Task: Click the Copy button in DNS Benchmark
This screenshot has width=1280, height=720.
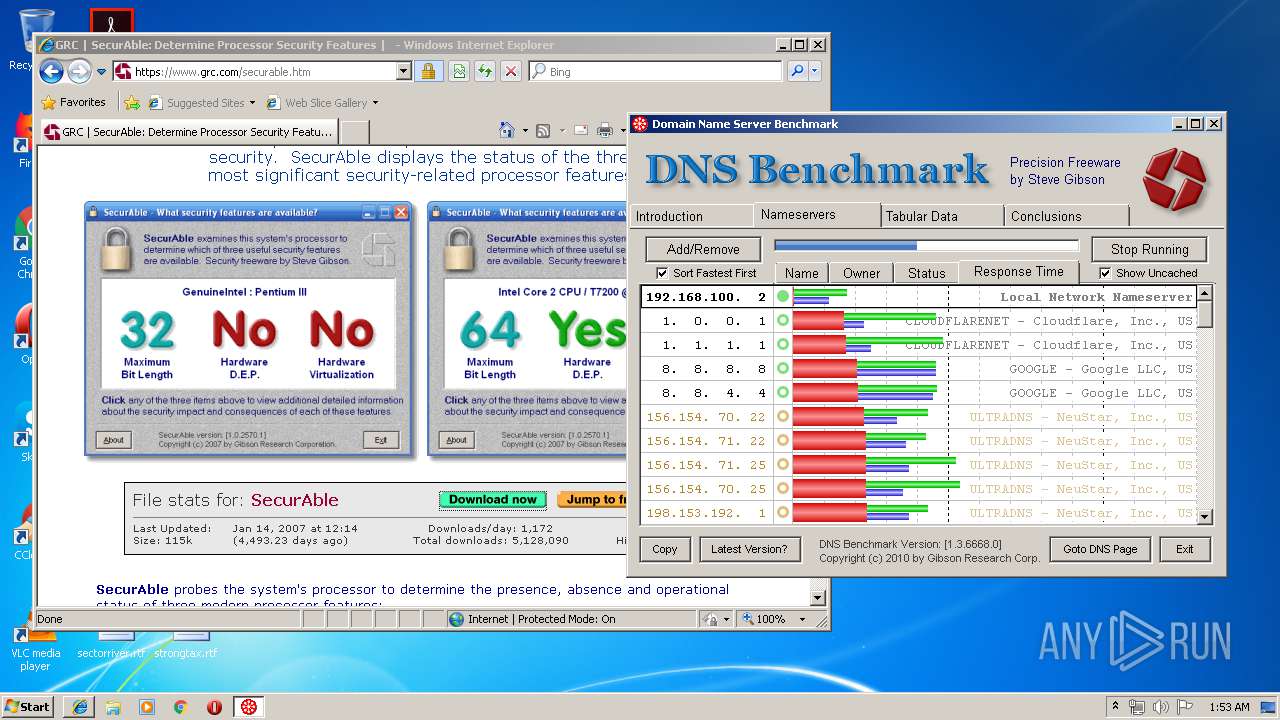Action: tap(665, 549)
